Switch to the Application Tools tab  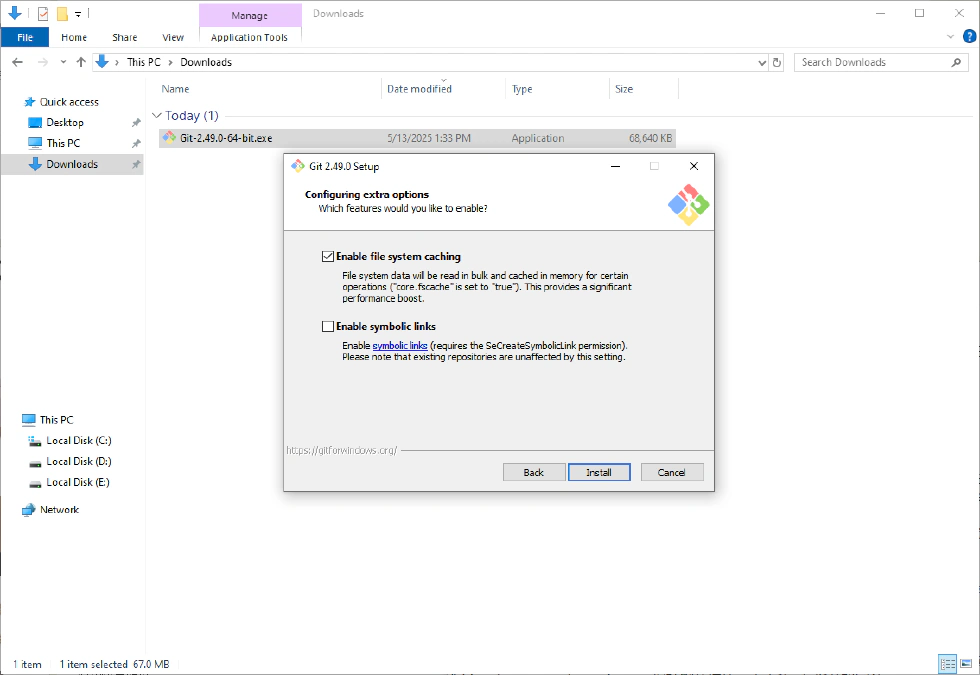click(x=249, y=37)
